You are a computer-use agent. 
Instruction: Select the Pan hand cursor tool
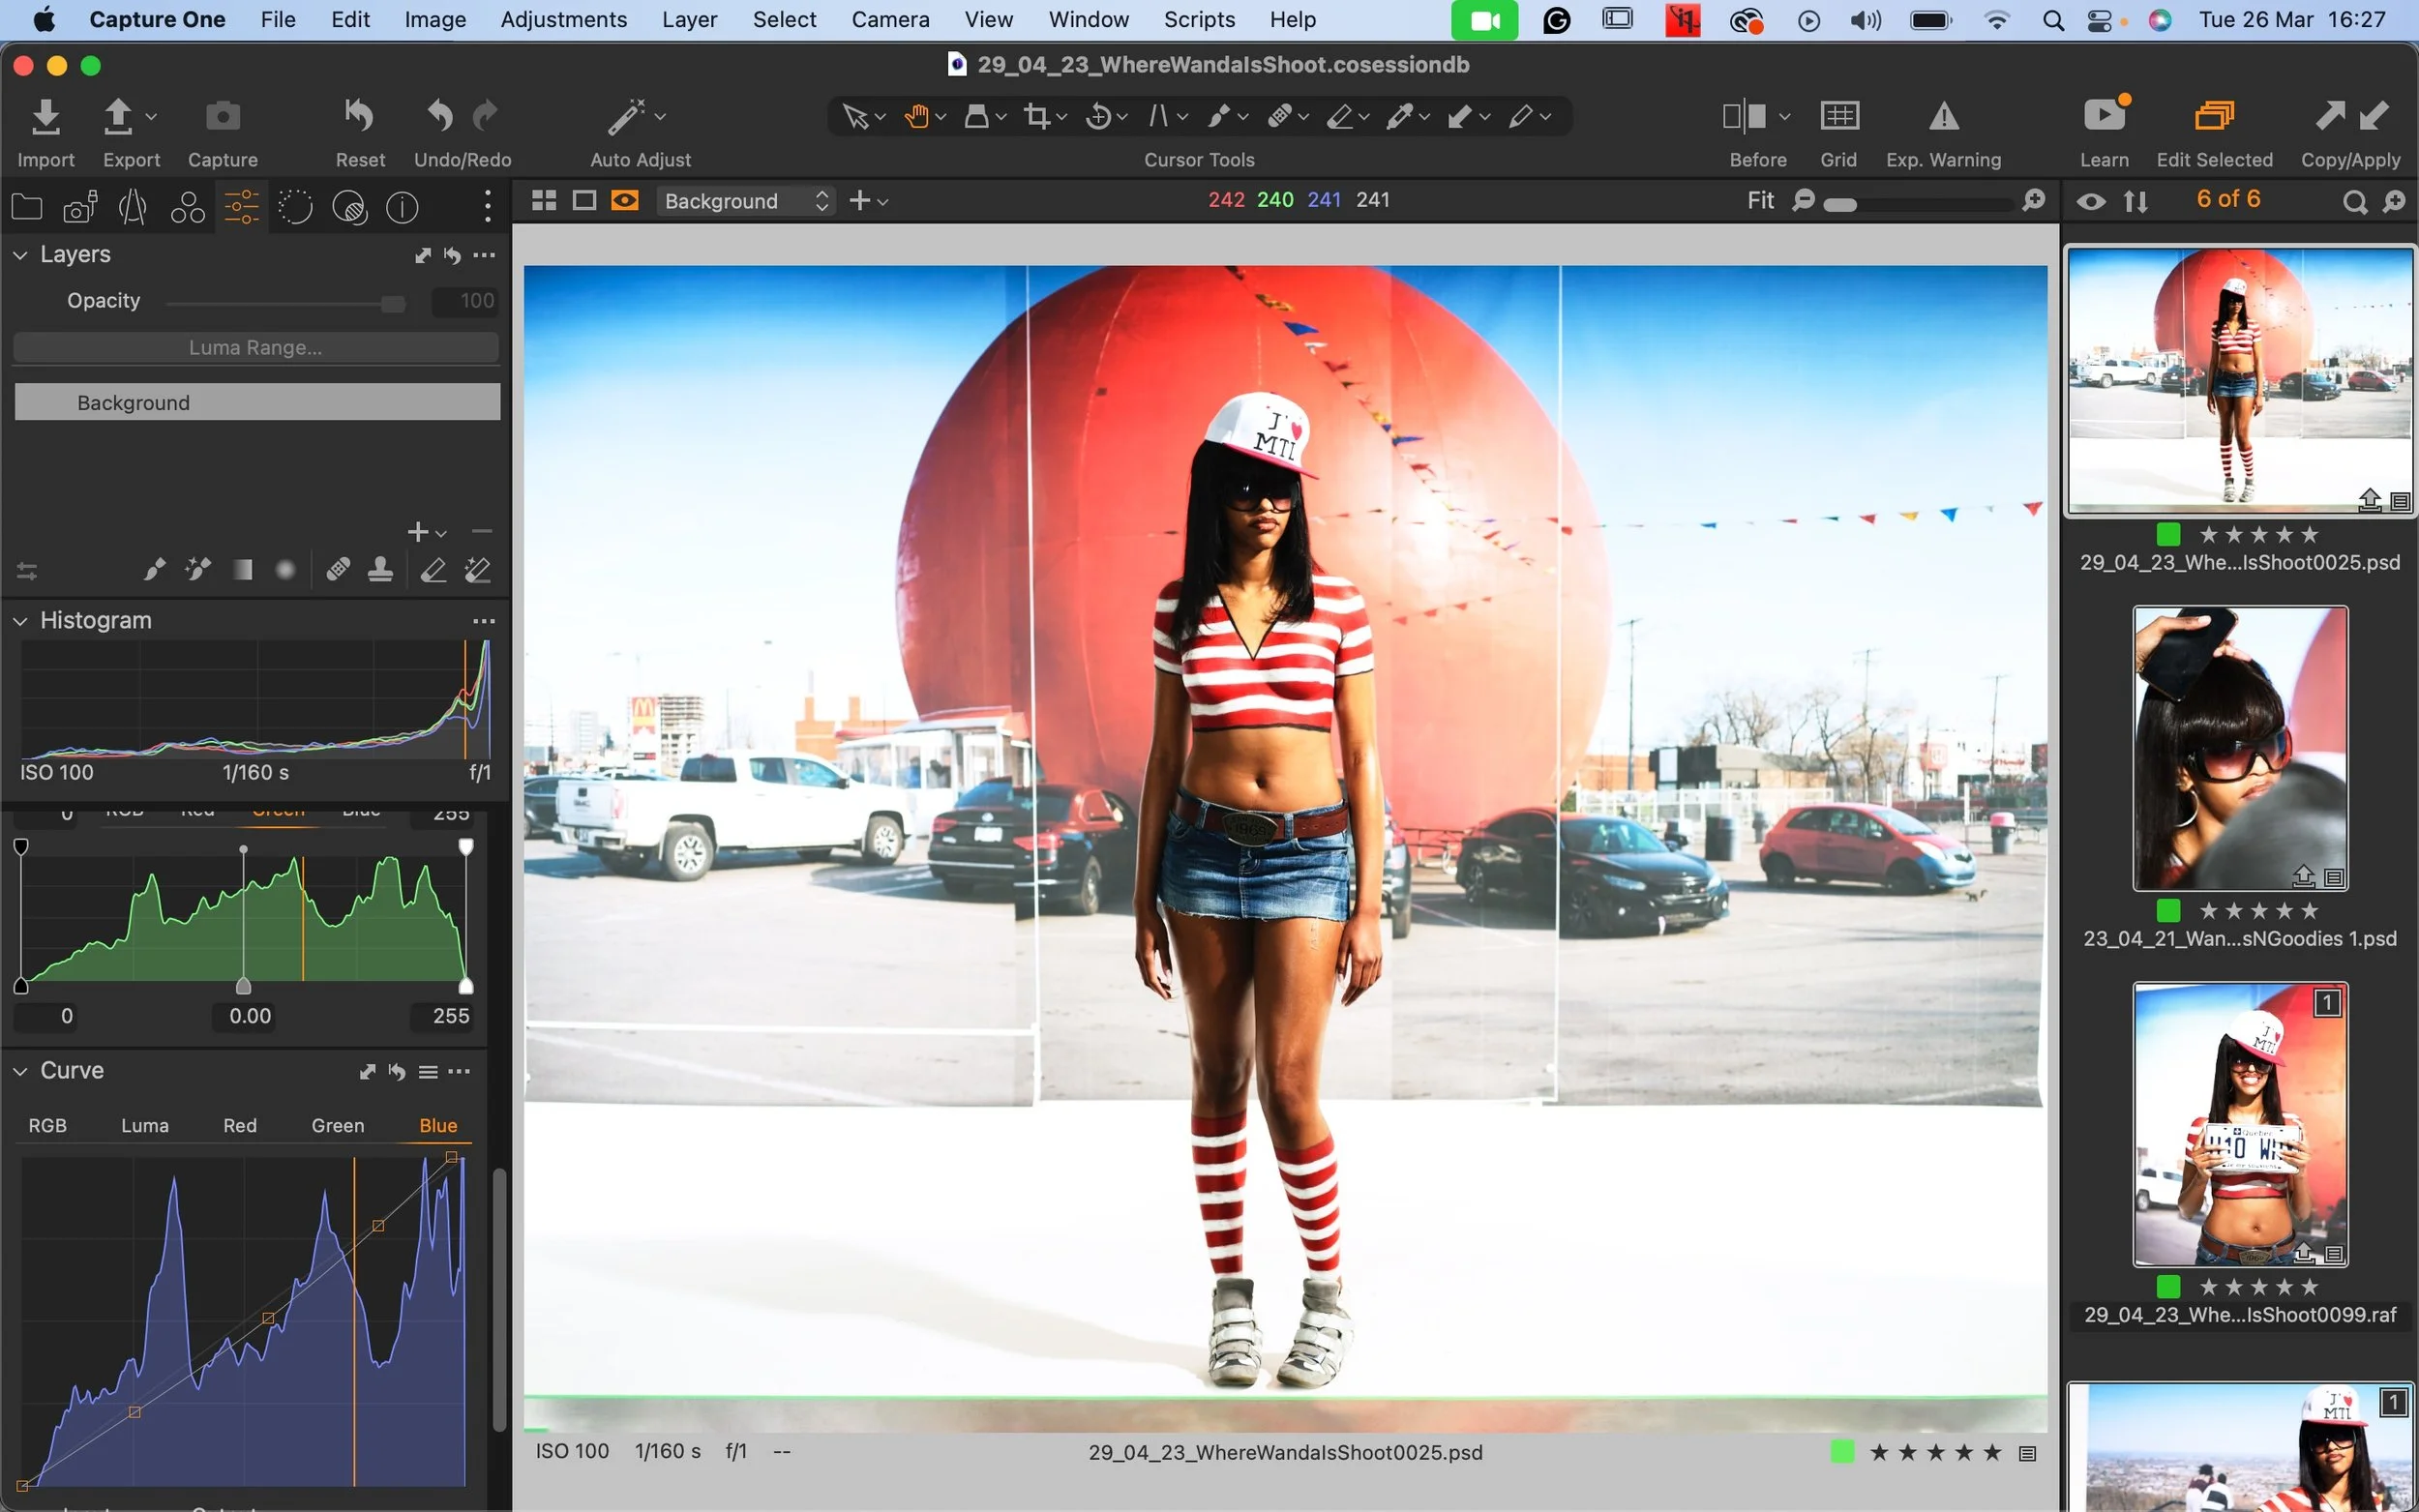click(916, 117)
